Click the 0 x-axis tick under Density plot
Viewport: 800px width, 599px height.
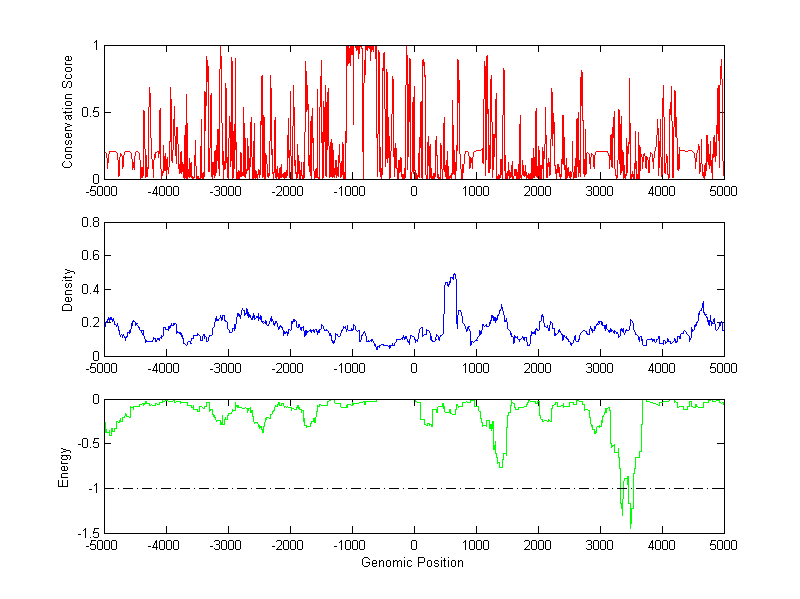[414, 368]
